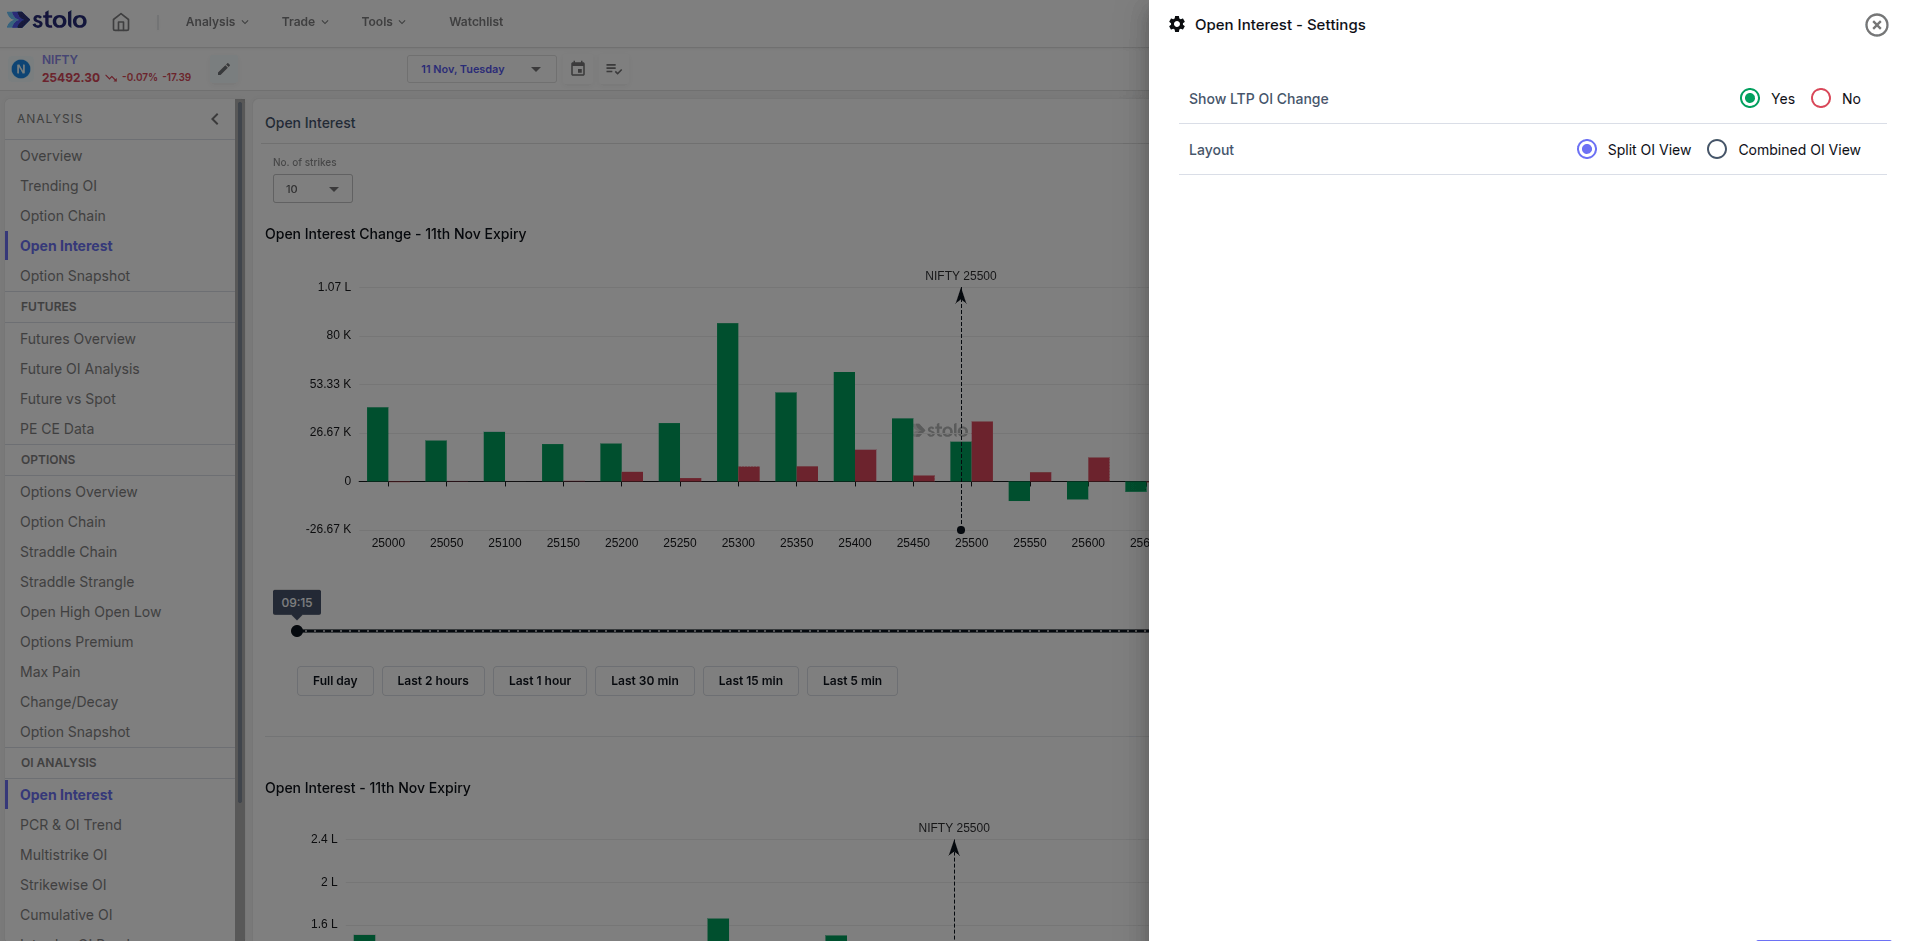This screenshot has width=1905, height=941.
Task: Open the No. of strikes dropdown
Action: 313,189
